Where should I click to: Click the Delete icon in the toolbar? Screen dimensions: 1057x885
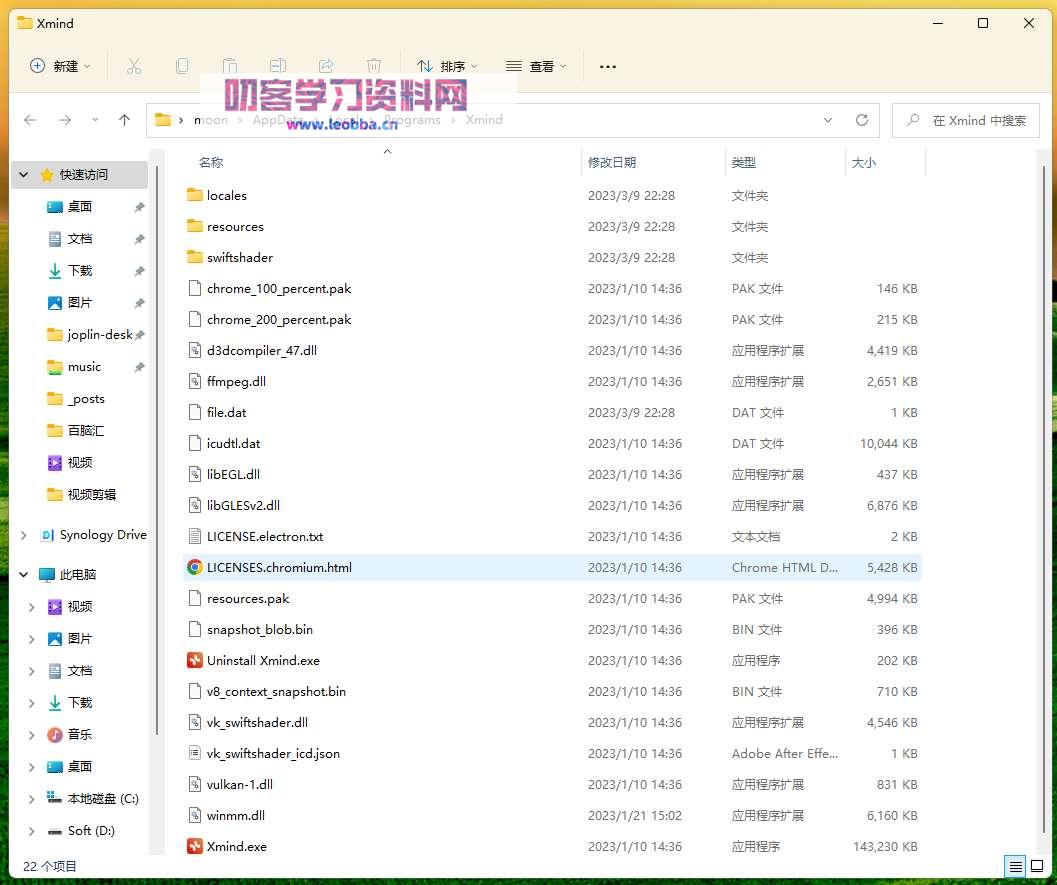(373, 66)
